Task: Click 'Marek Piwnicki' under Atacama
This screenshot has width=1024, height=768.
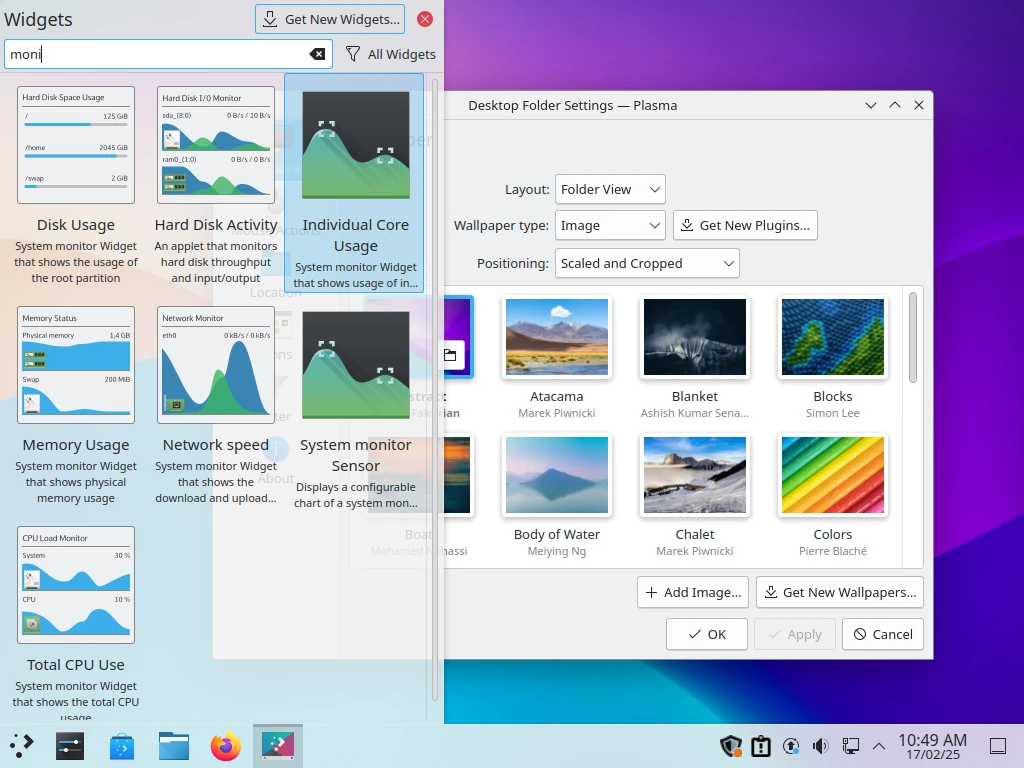Action: coord(556,413)
